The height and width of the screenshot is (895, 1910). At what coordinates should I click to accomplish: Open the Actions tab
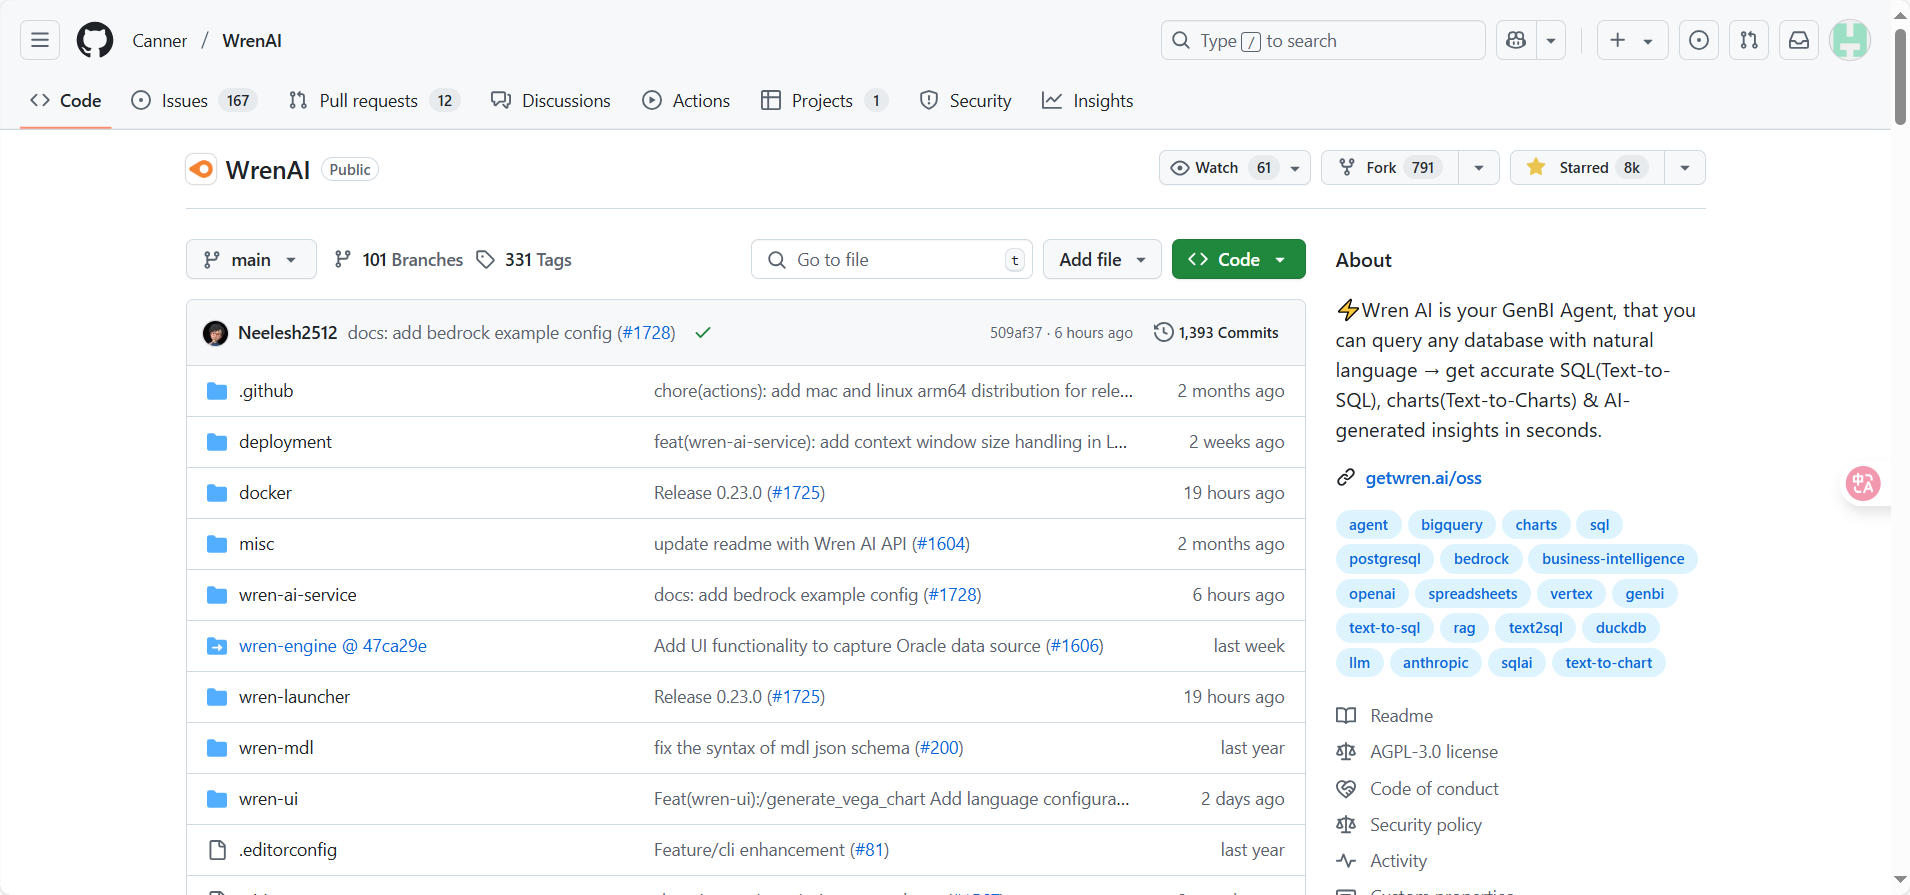686,100
